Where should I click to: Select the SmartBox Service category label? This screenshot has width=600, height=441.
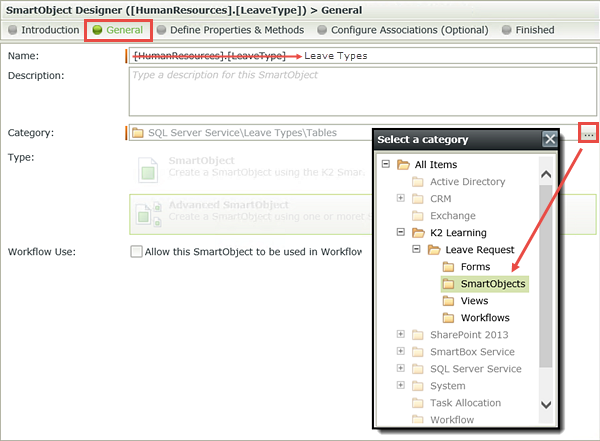coord(472,352)
